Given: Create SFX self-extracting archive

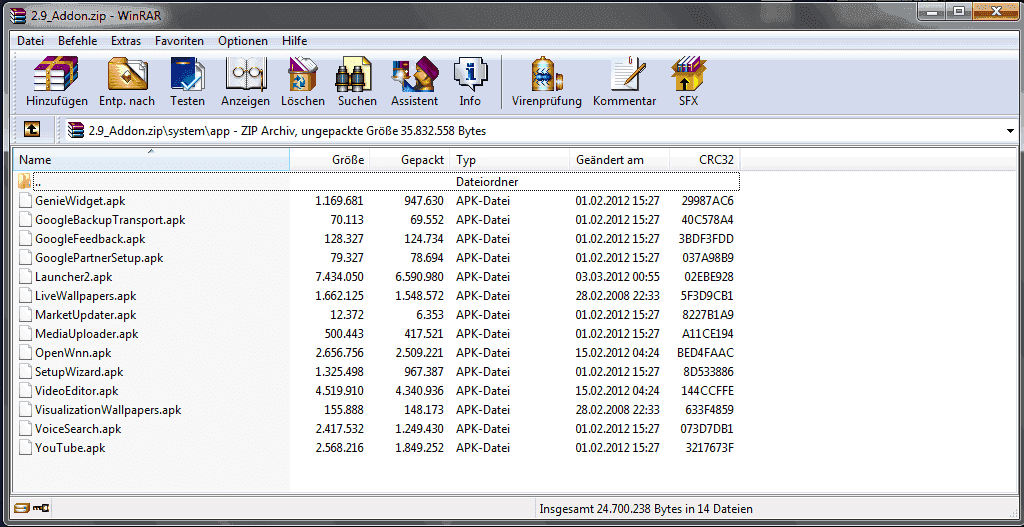Looking at the screenshot, I should [688, 82].
